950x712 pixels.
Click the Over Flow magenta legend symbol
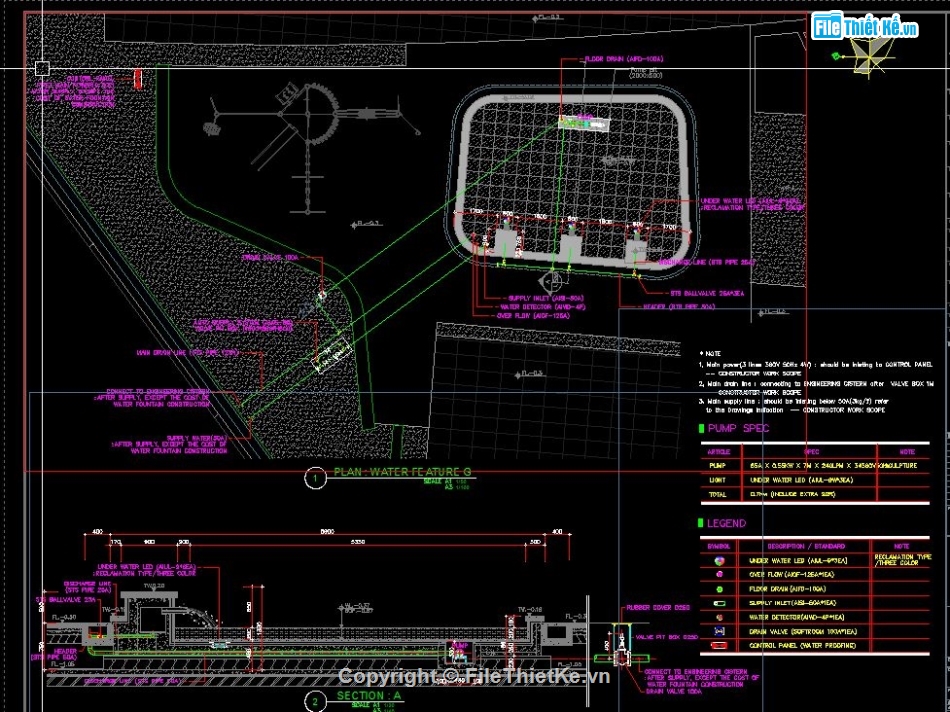(719, 574)
